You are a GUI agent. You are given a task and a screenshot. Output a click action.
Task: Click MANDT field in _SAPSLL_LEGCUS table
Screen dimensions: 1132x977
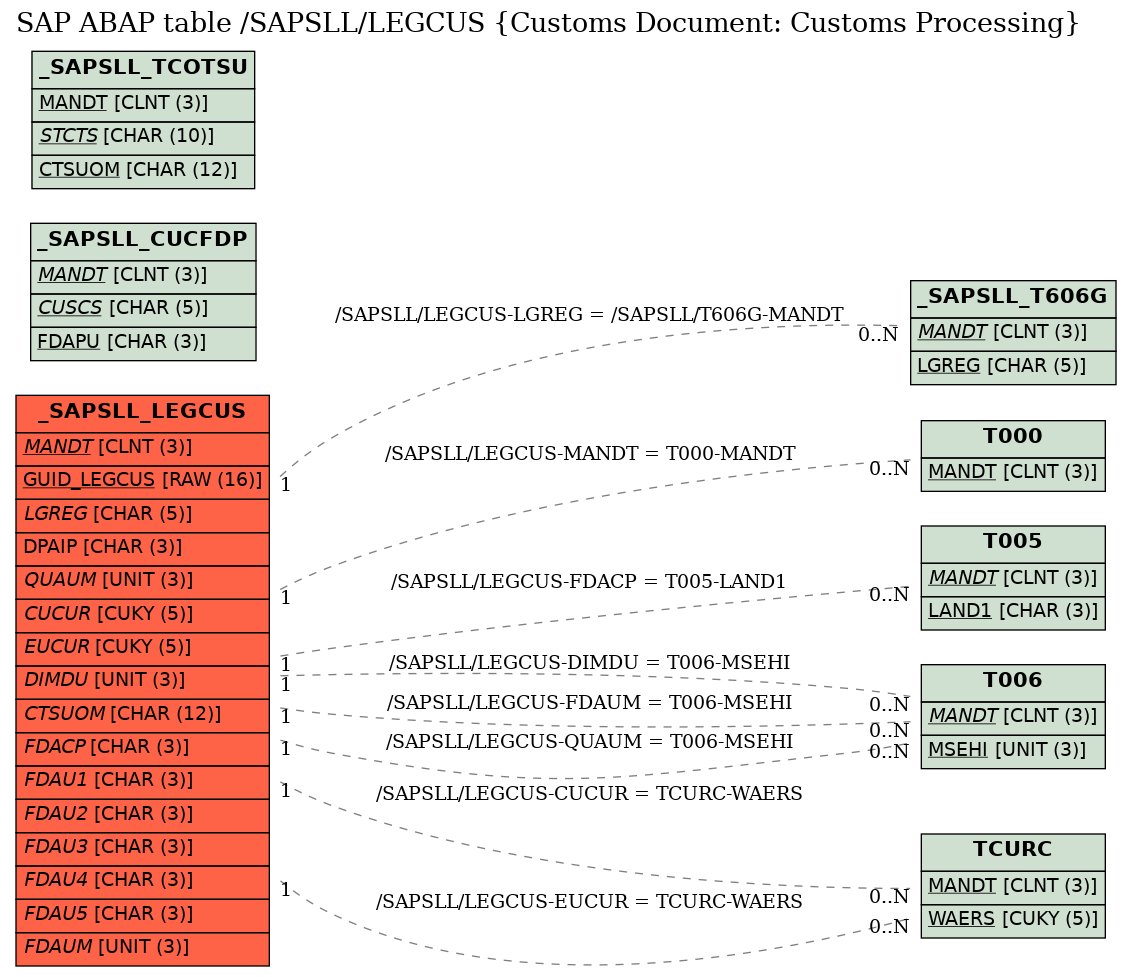click(142, 448)
